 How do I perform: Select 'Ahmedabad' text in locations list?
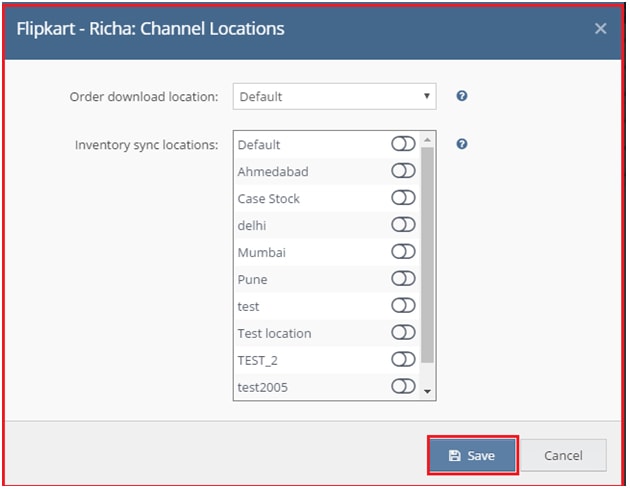(273, 172)
